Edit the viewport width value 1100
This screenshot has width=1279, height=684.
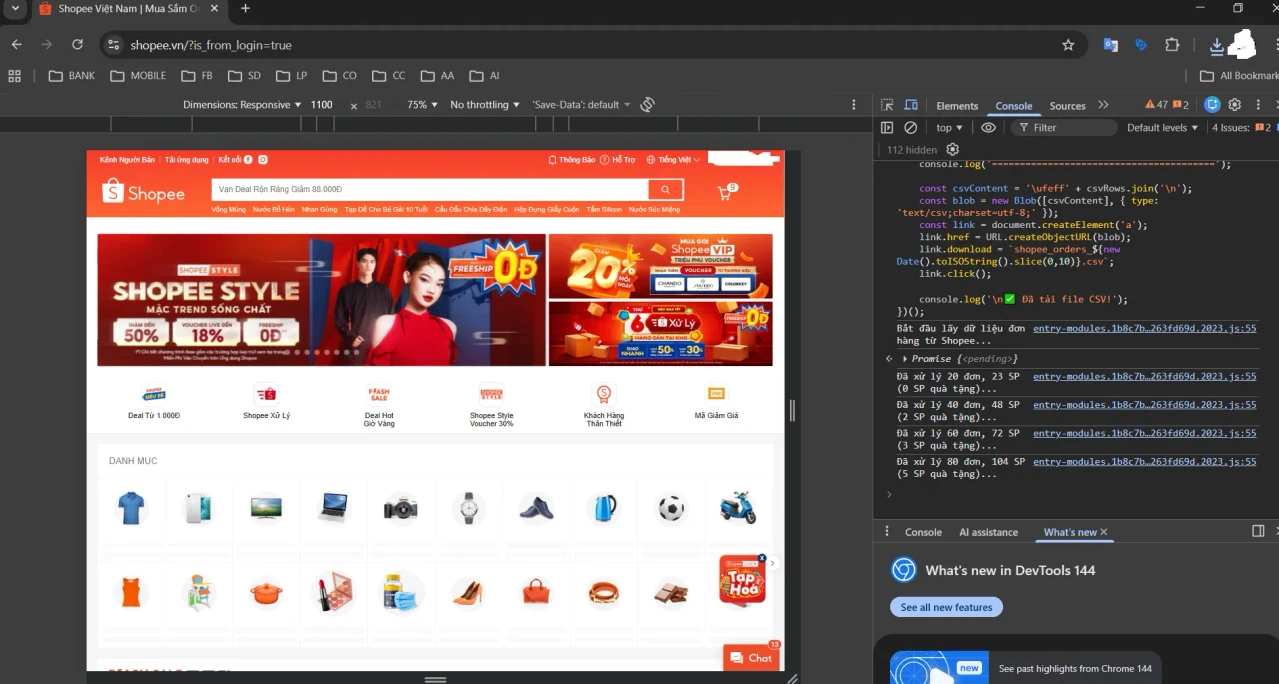[x=322, y=105]
